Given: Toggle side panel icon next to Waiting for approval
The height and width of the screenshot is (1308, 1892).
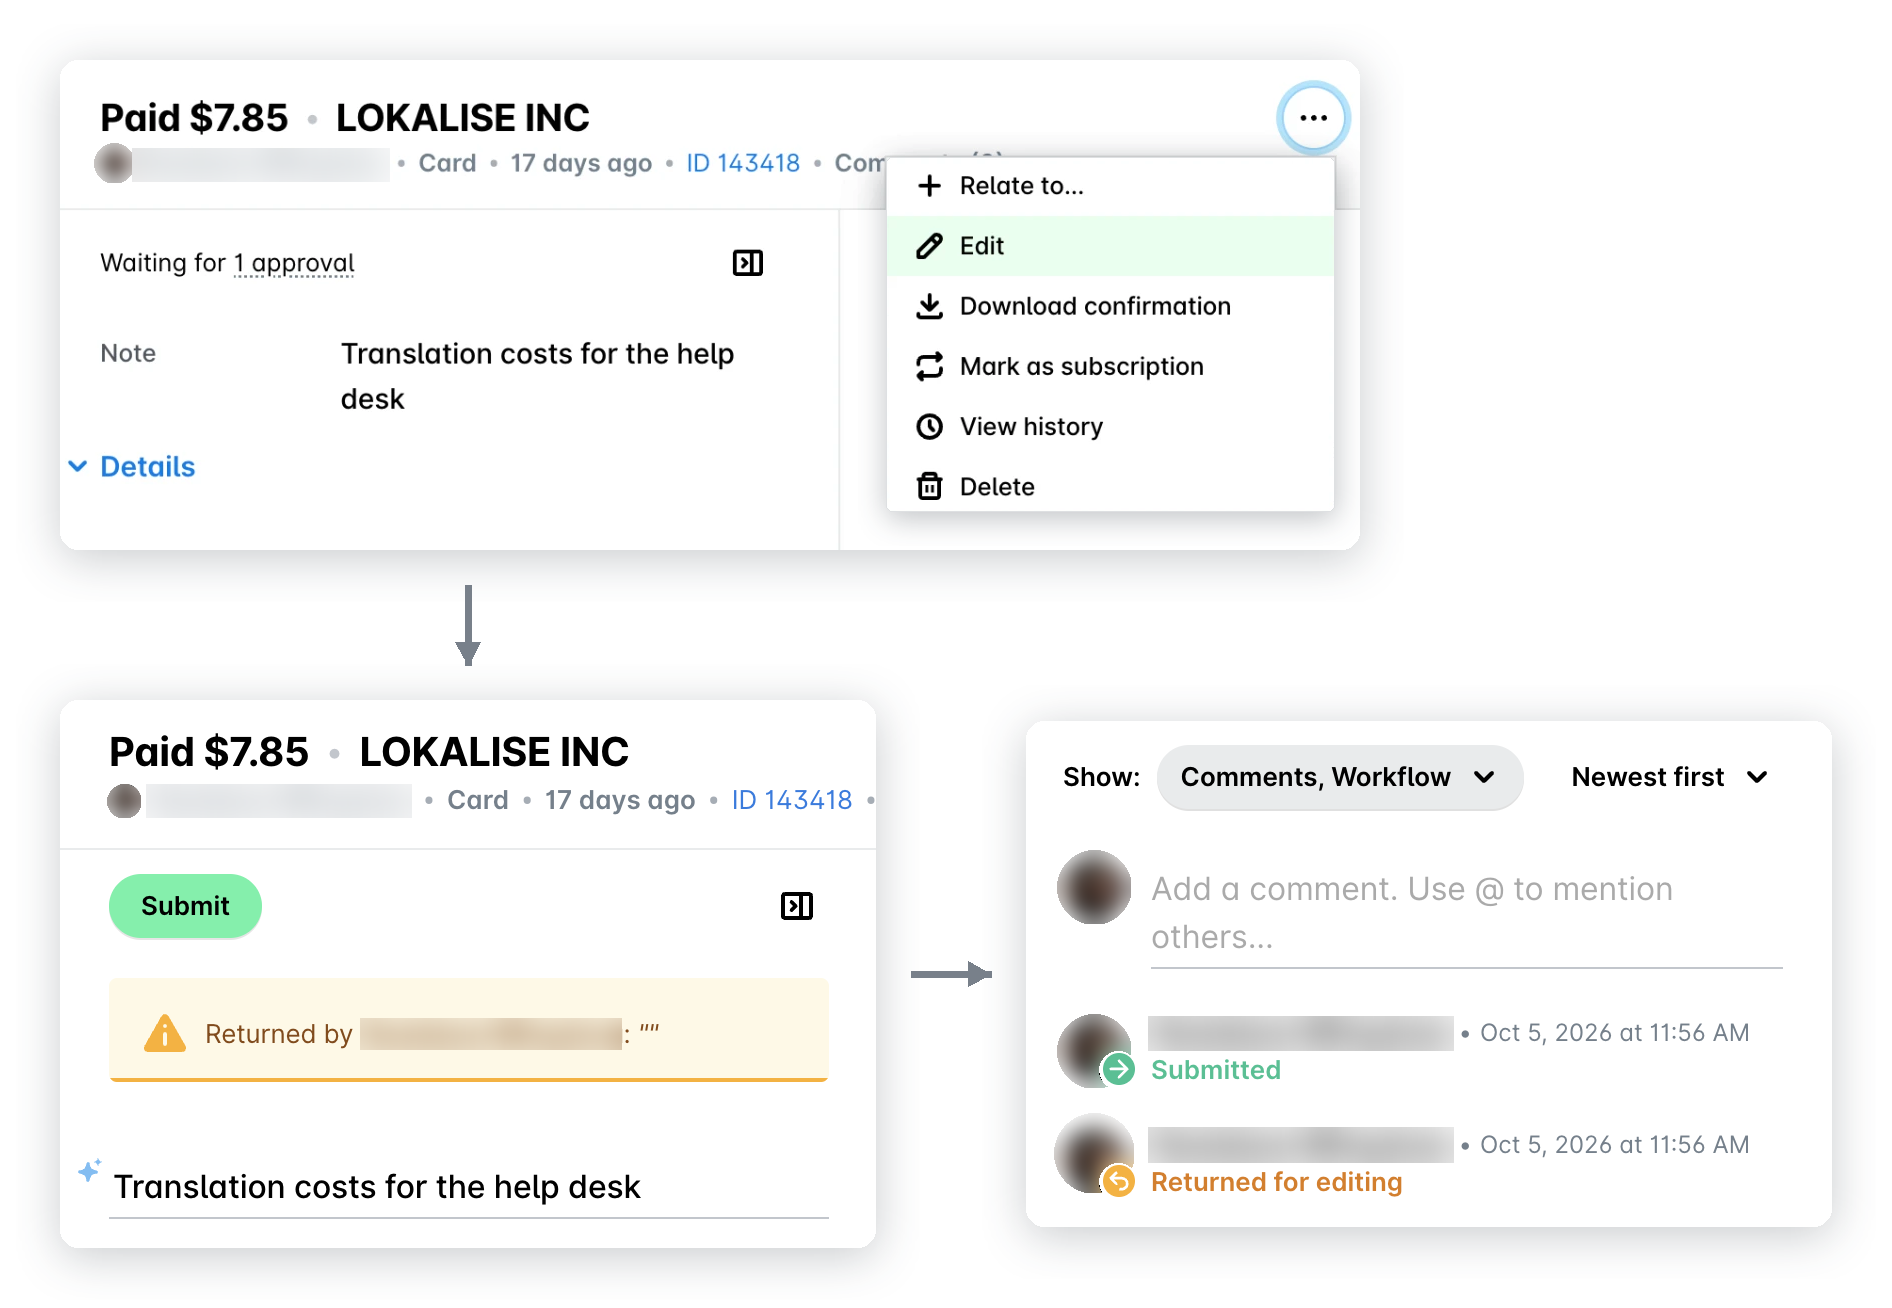Looking at the screenshot, I should (x=748, y=263).
